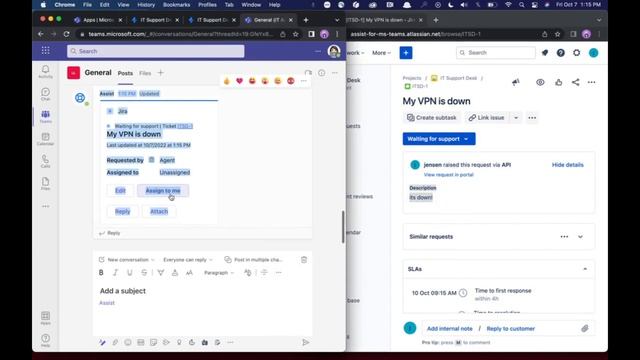This screenshot has height=360, width=640.
Task: Open Apps in the Teams sidebar
Action: point(45,318)
